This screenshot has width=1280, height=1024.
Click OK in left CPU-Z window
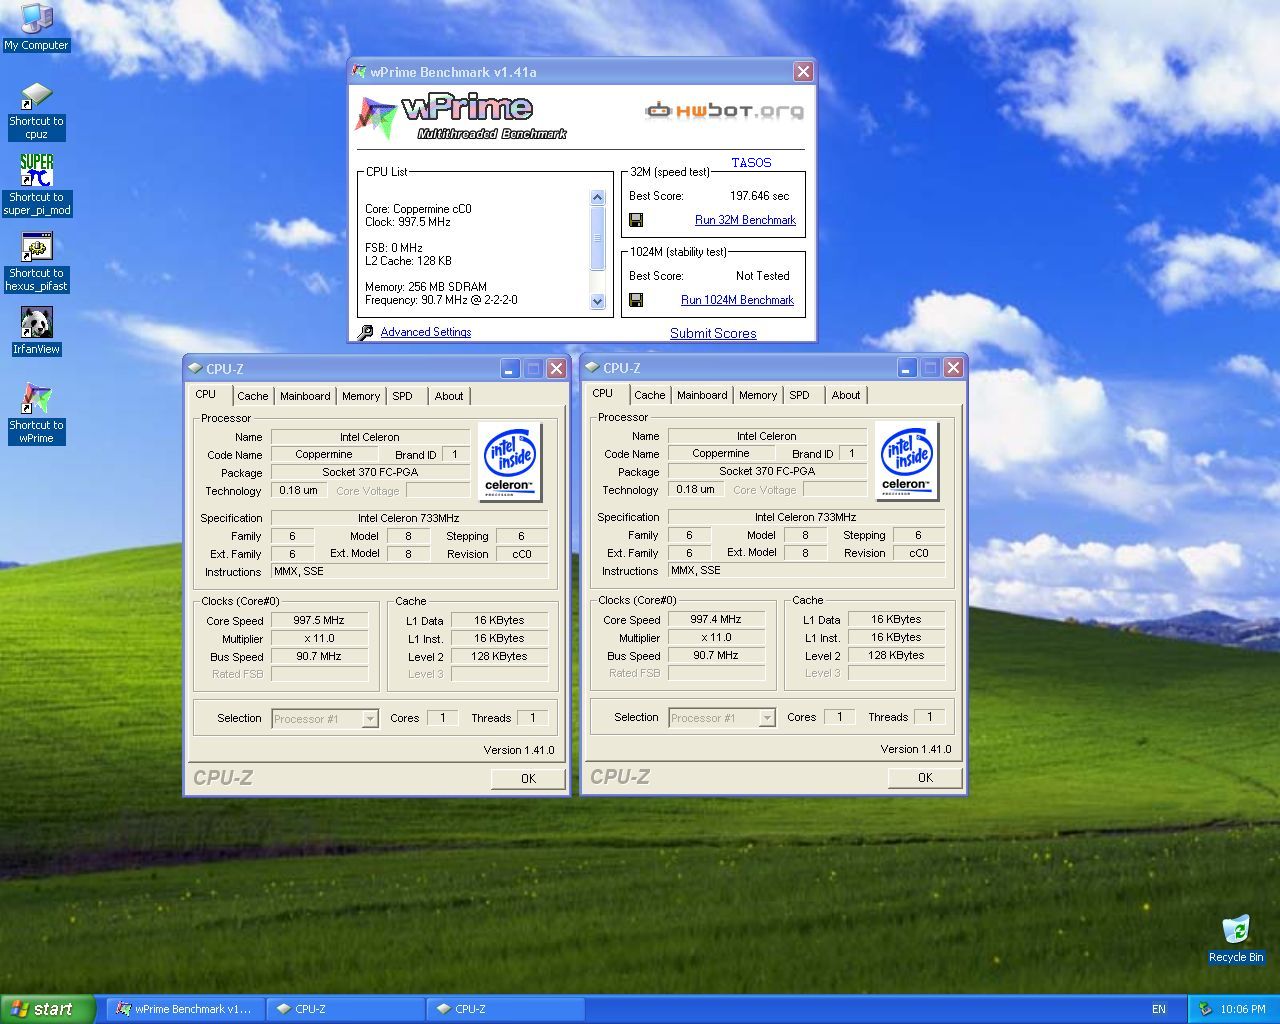528,778
